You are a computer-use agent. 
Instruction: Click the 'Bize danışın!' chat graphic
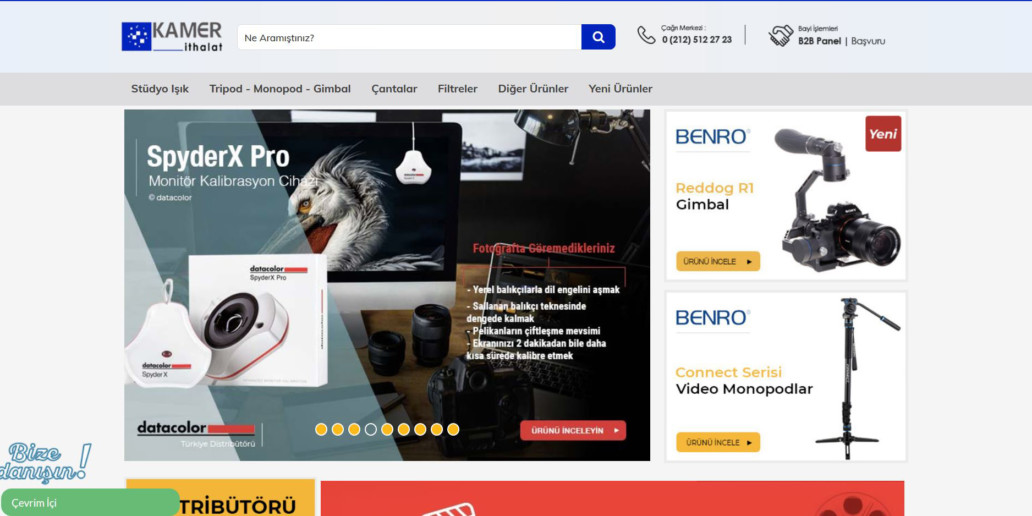[x=45, y=462]
